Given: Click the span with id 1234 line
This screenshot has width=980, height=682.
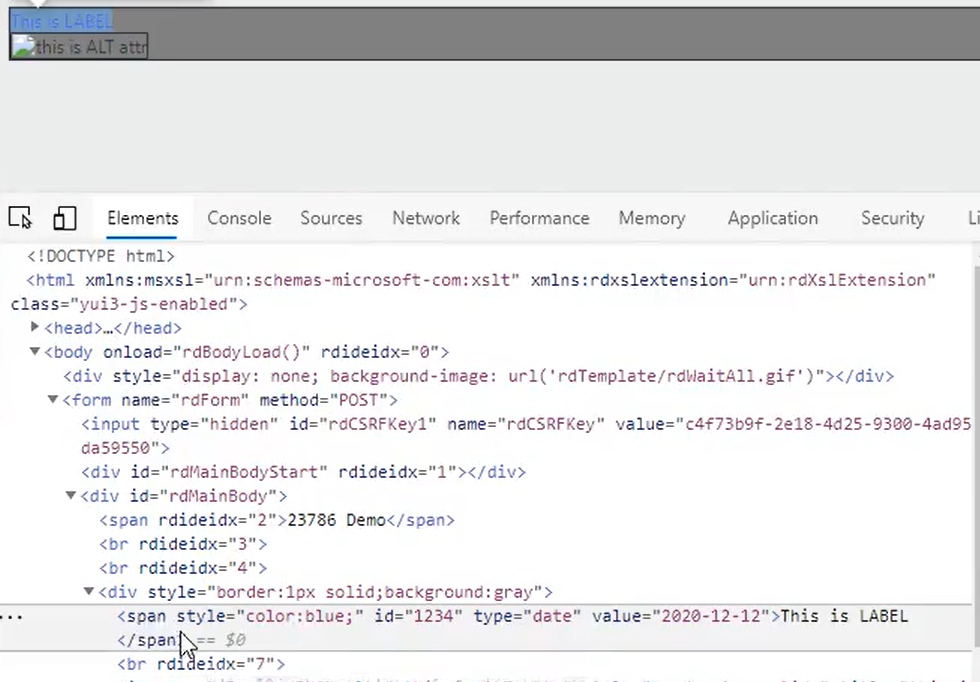Looking at the screenshot, I should pyautogui.click(x=512, y=616).
